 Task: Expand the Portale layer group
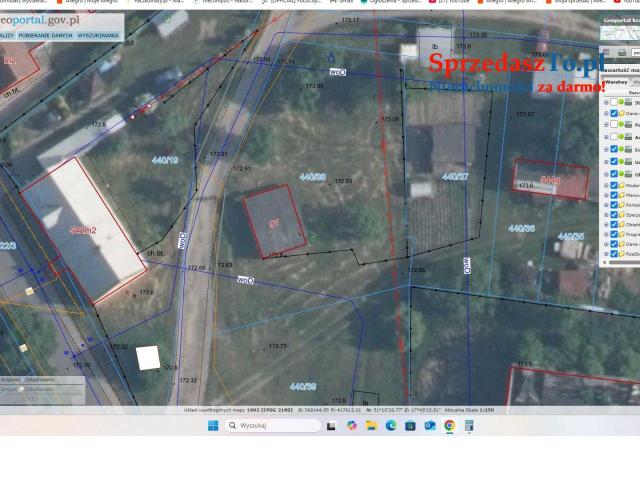coord(606,204)
